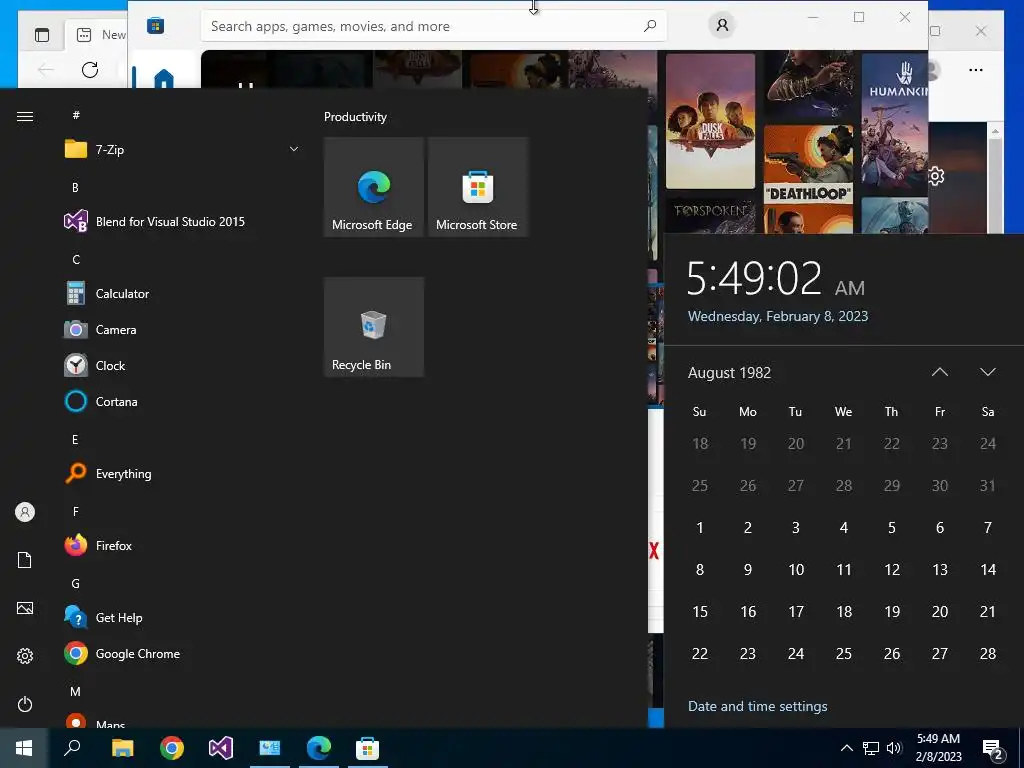This screenshot has width=1024, height=768.
Task: Click page settings gear in Edge window
Action: tap(935, 176)
